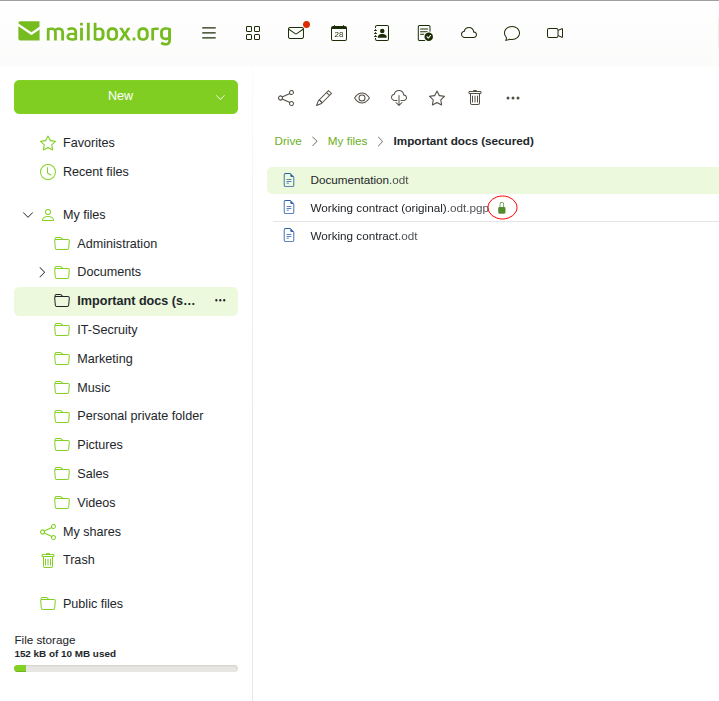
Task: Open the Videos folder
Action: coord(96,503)
